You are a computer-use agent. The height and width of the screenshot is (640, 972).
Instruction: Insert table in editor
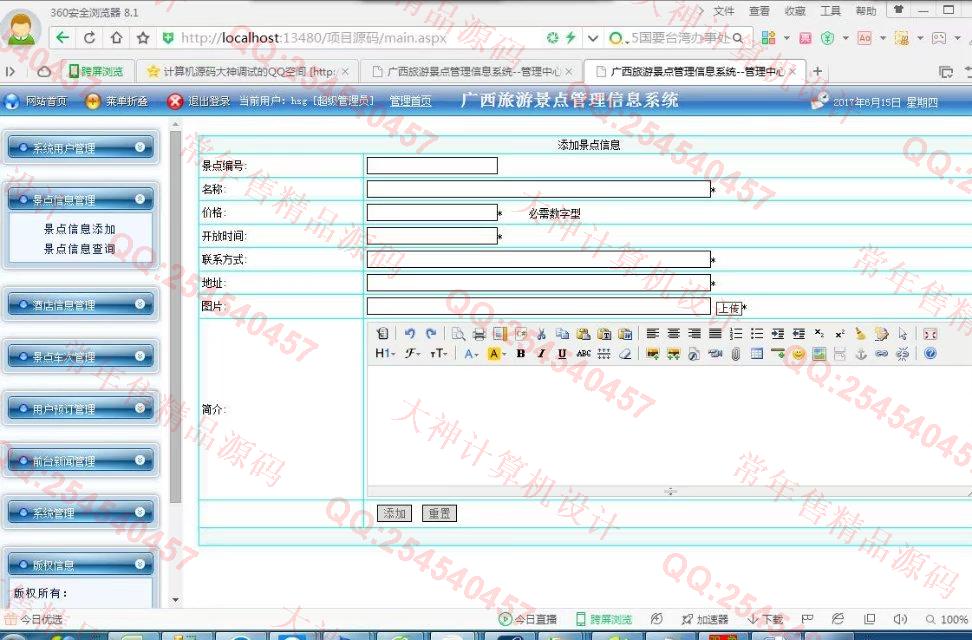point(757,353)
